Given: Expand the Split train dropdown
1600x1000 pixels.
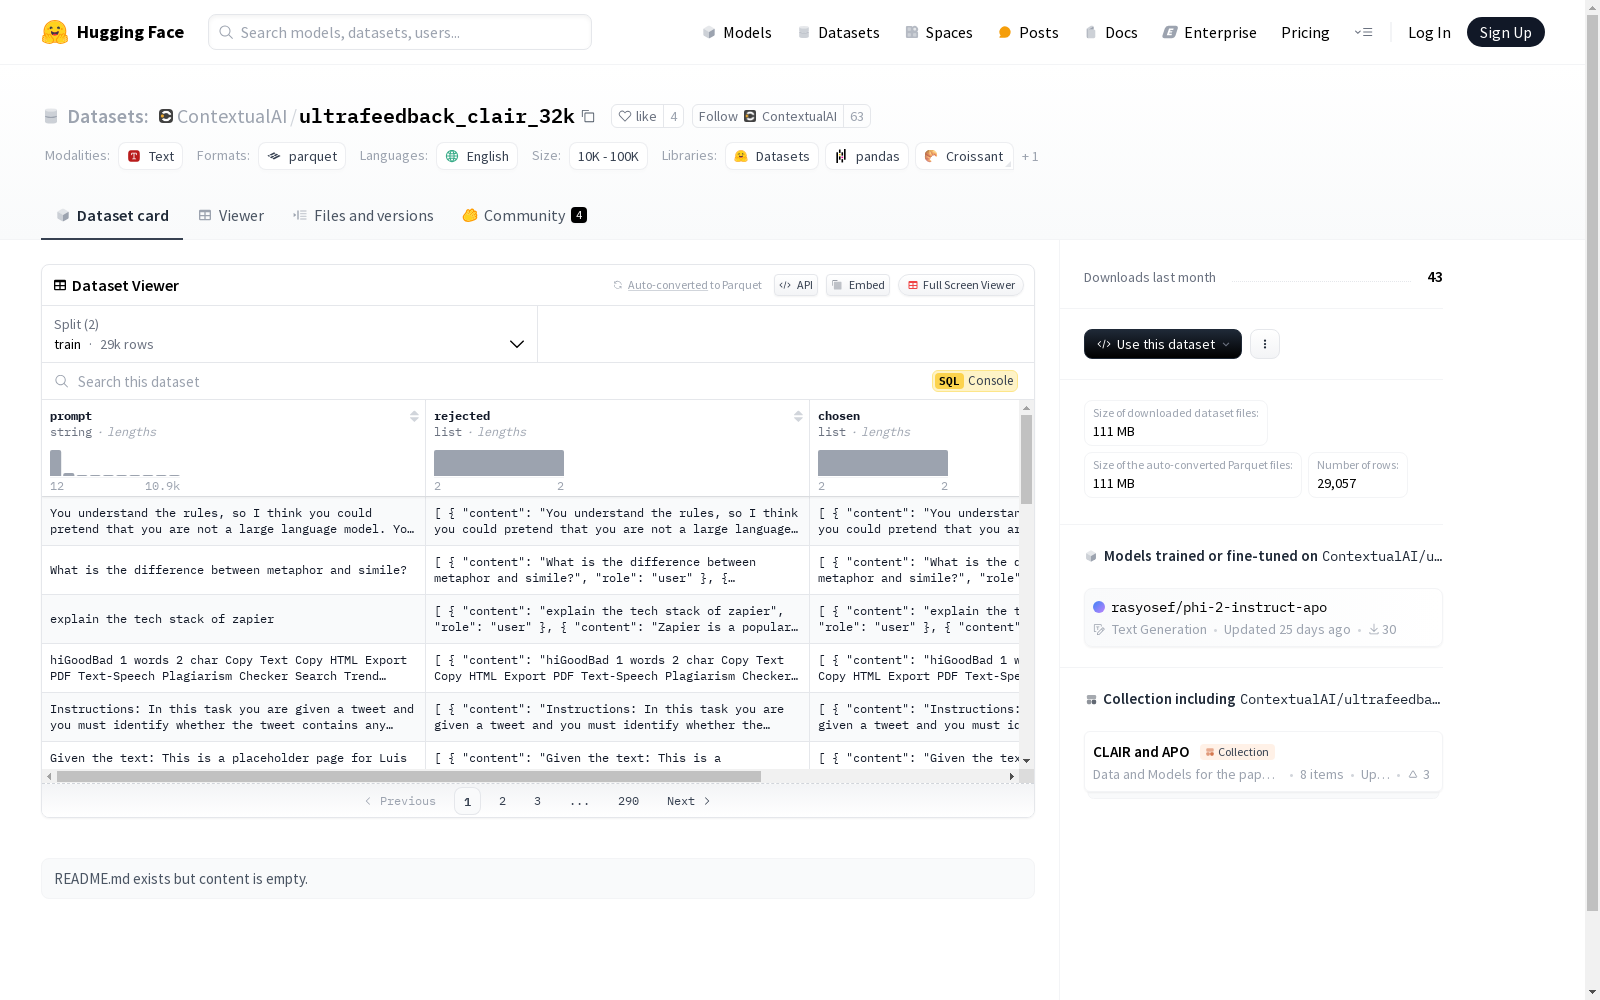Looking at the screenshot, I should point(290,334).
